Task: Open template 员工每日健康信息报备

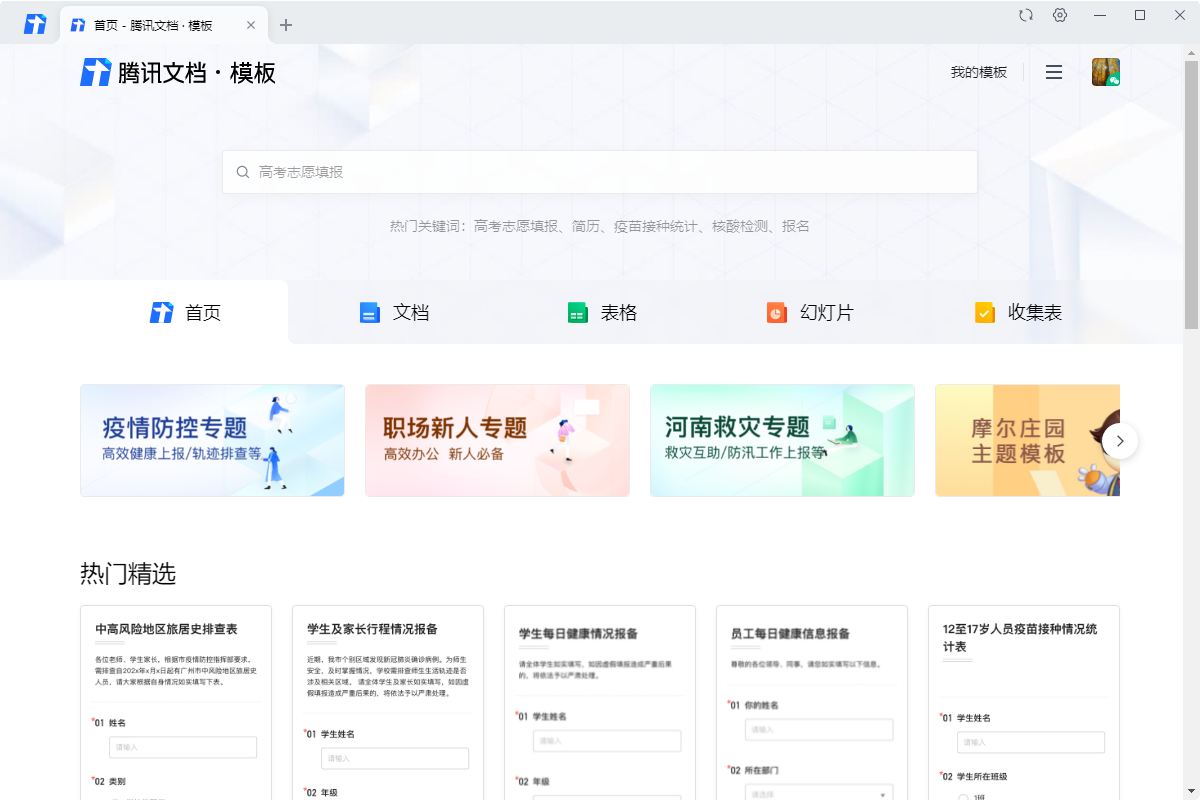Action: (812, 702)
